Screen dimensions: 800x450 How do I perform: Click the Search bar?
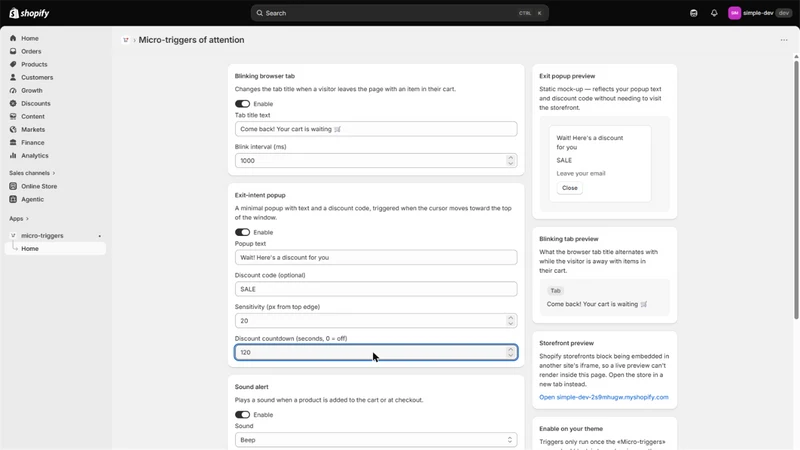click(x=399, y=13)
